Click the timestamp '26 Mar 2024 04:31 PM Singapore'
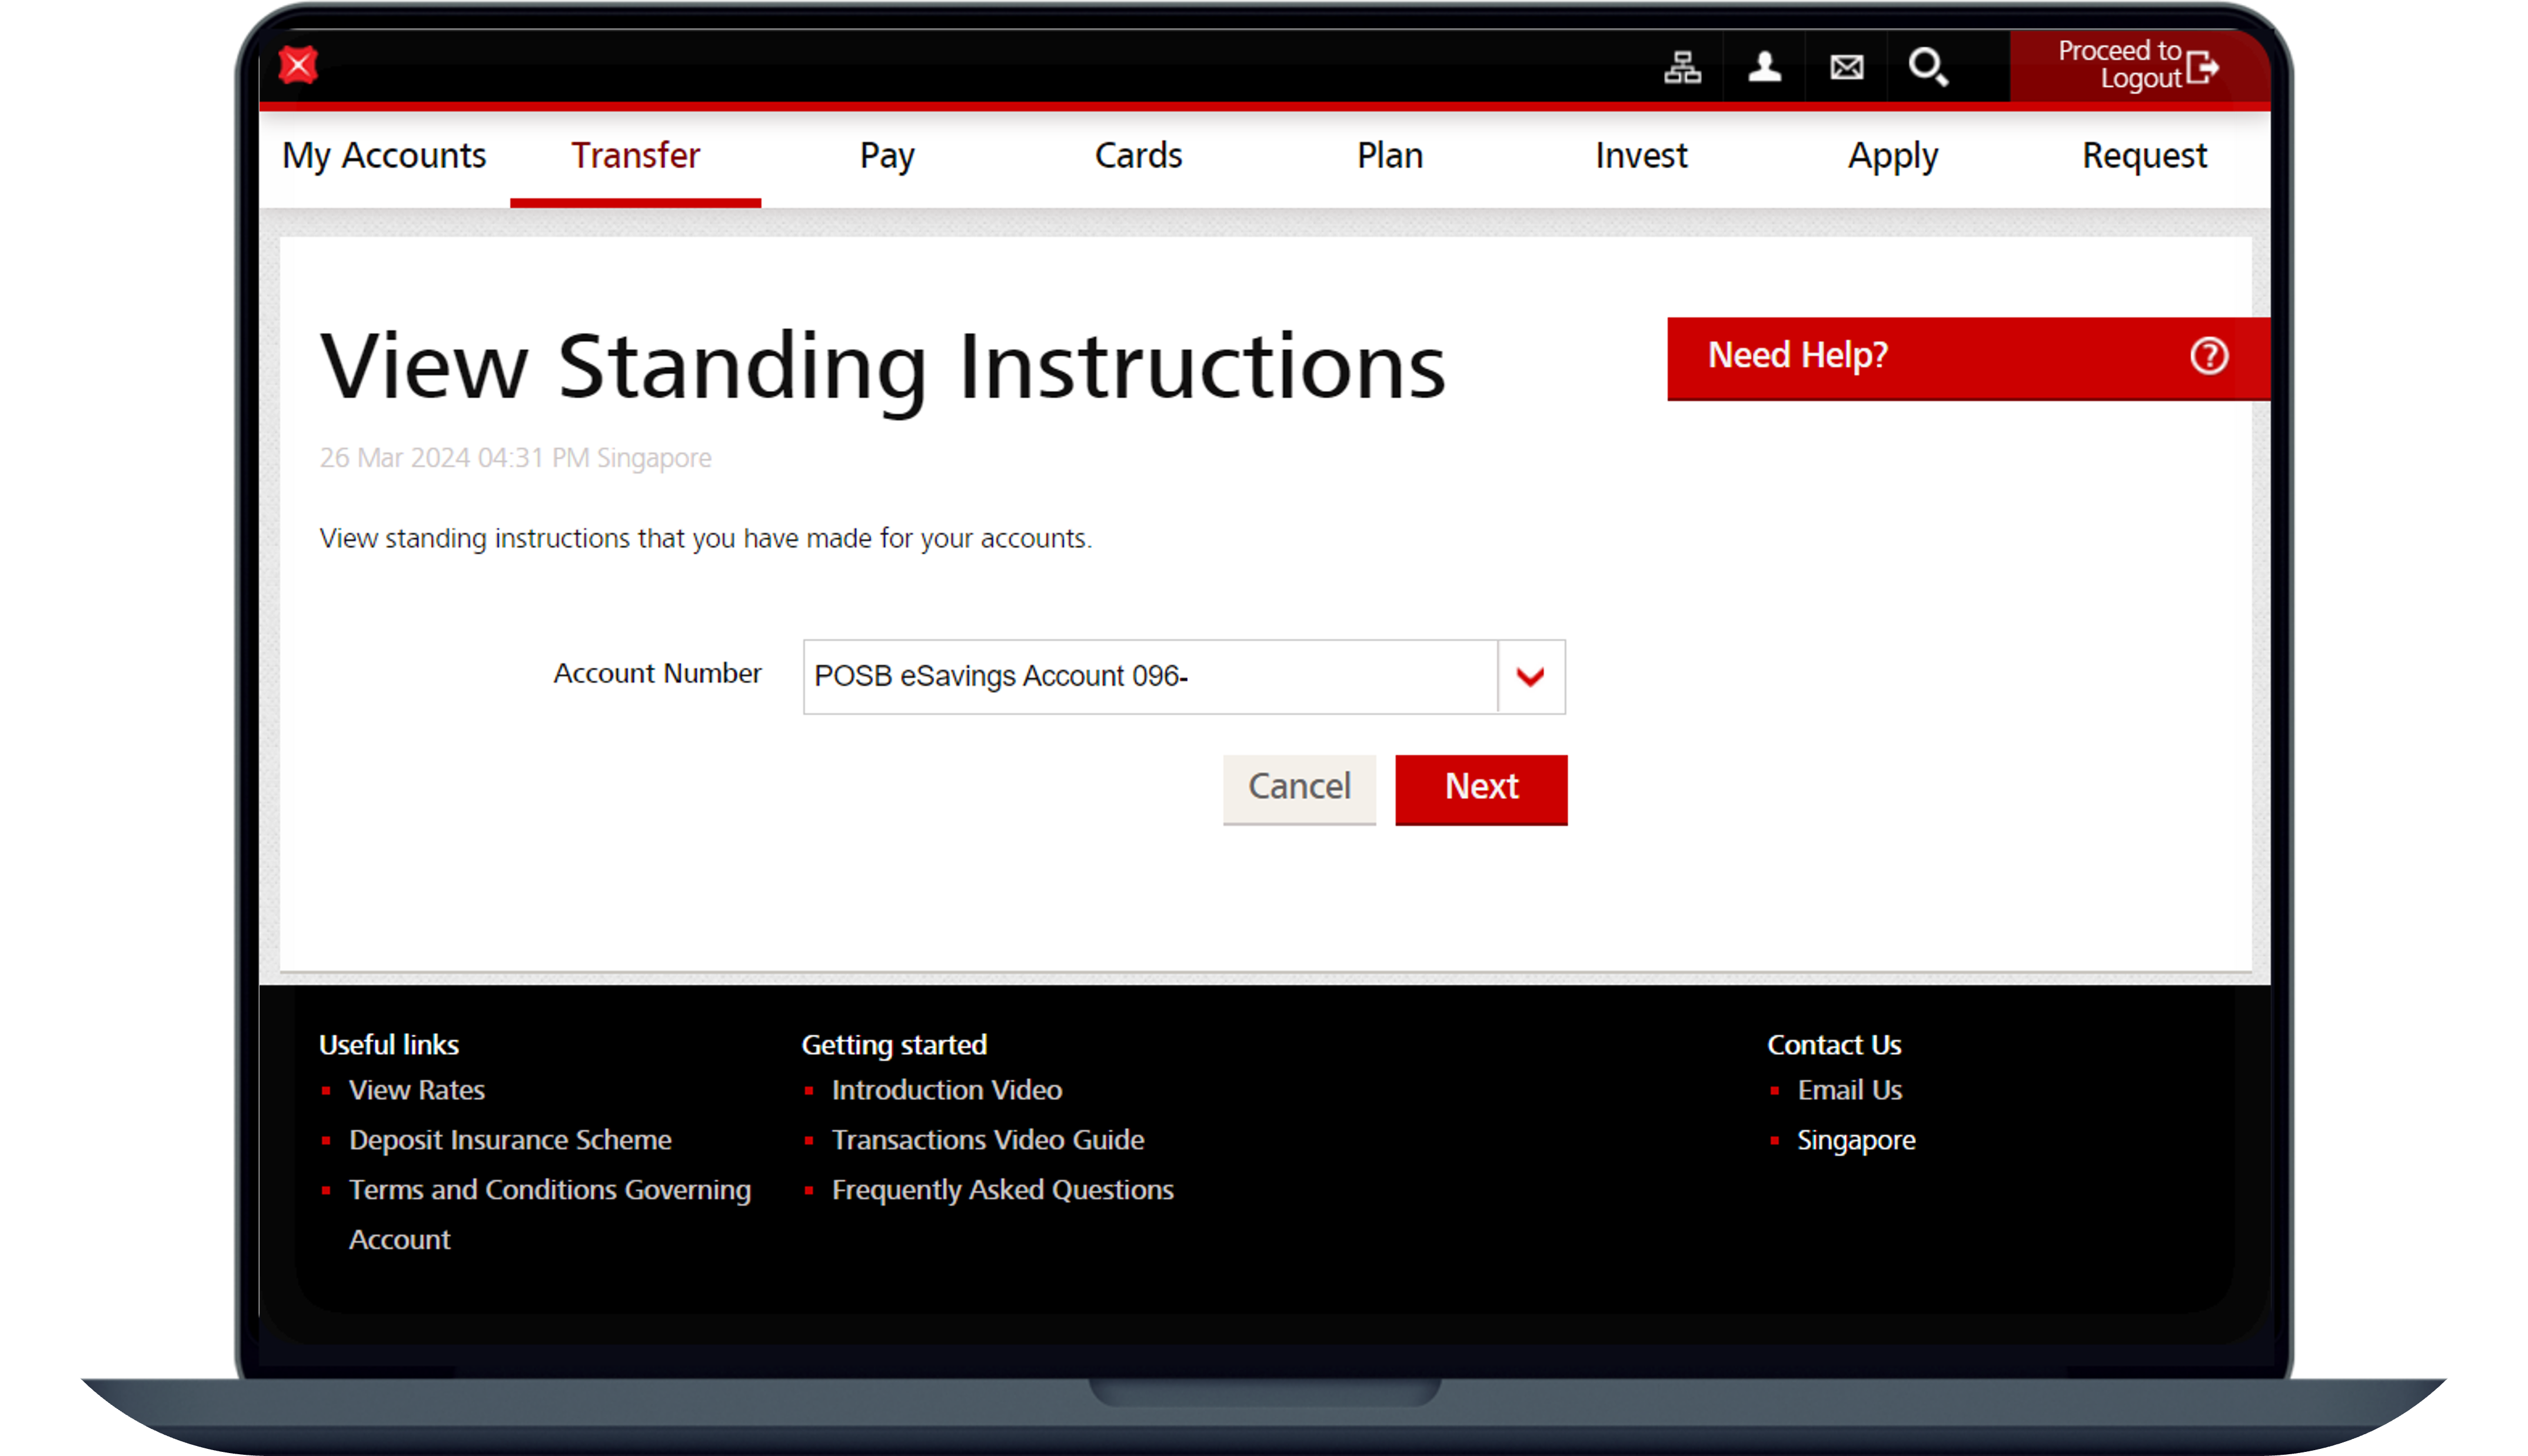 (x=515, y=458)
